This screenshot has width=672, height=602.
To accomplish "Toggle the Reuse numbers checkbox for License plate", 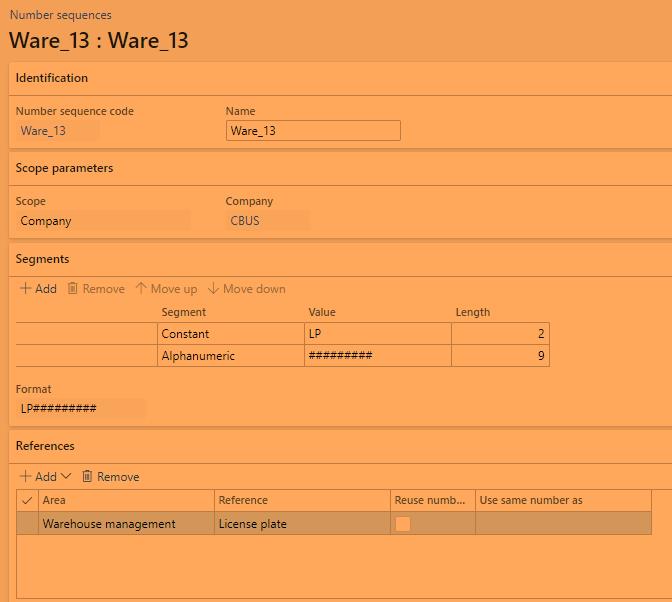I will (x=402, y=524).
